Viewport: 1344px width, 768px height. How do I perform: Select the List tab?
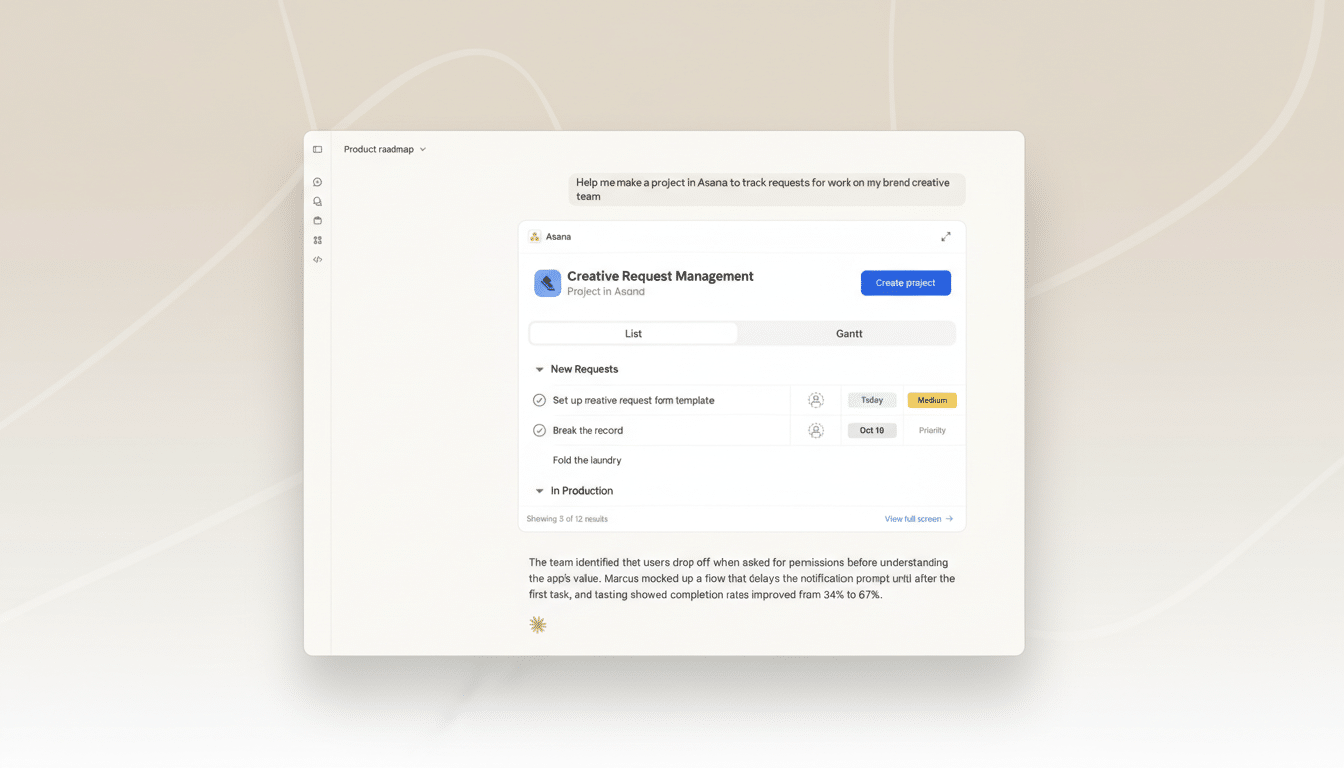634,333
